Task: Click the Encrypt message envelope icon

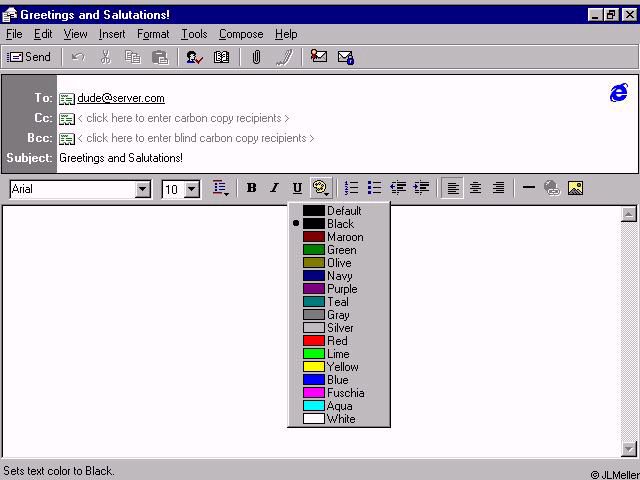Action: [x=346, y=57]
